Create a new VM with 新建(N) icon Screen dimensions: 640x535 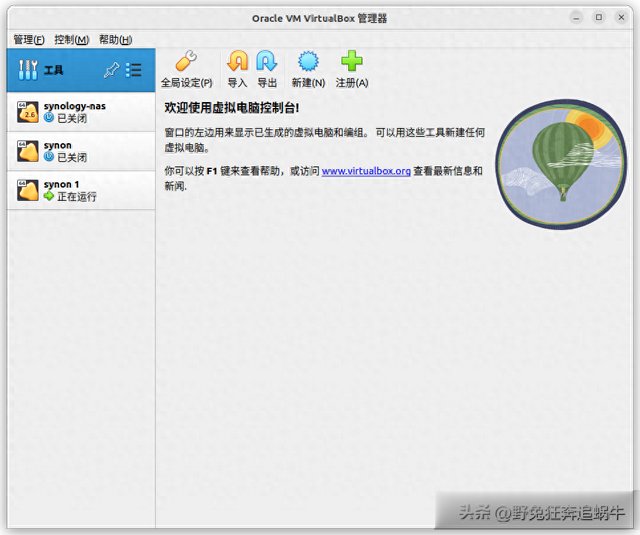(x=308, y=61)
